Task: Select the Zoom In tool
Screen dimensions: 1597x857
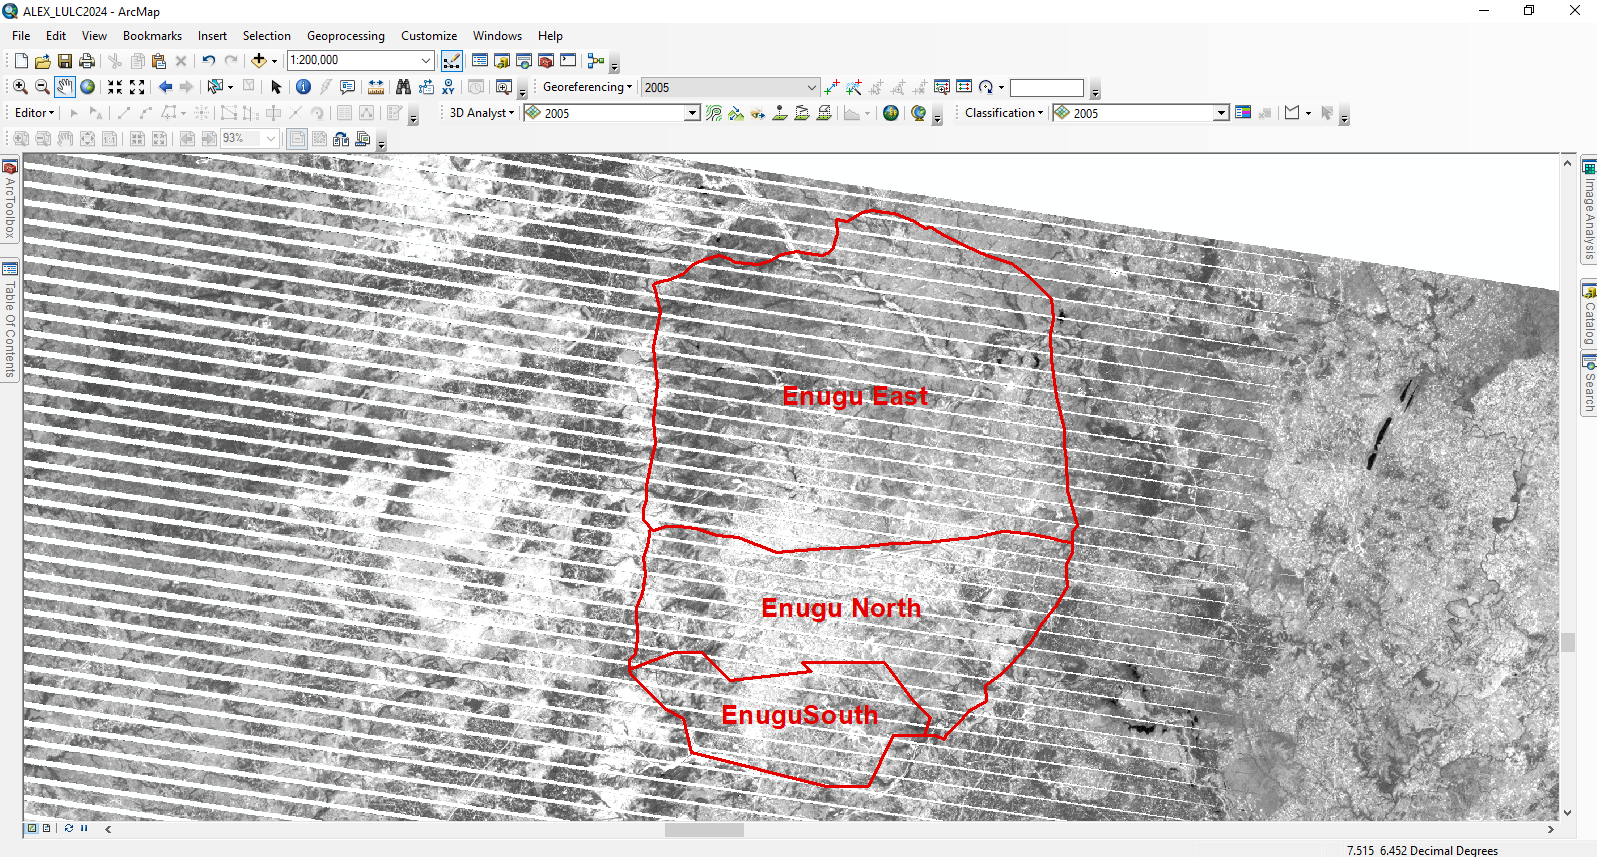Action: coord(20,87)
